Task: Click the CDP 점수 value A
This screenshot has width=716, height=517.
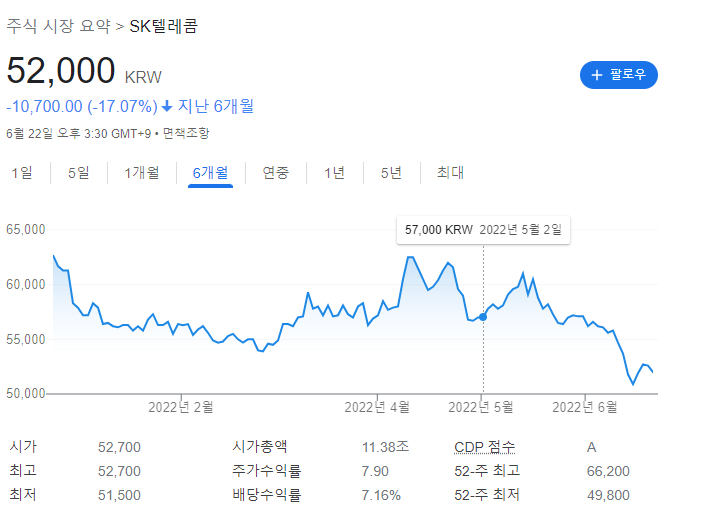Action: [x=591, y=447]
